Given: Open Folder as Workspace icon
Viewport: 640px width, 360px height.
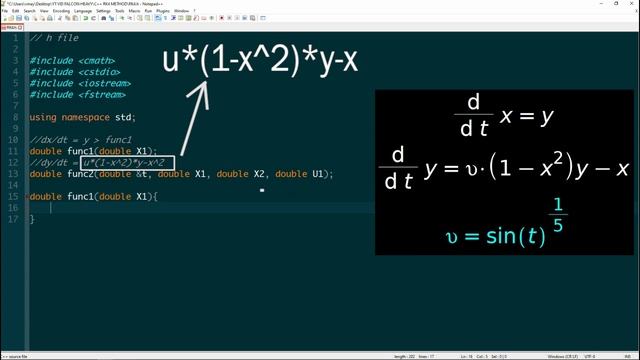Looking at the screenshot, I should point(204,18).
